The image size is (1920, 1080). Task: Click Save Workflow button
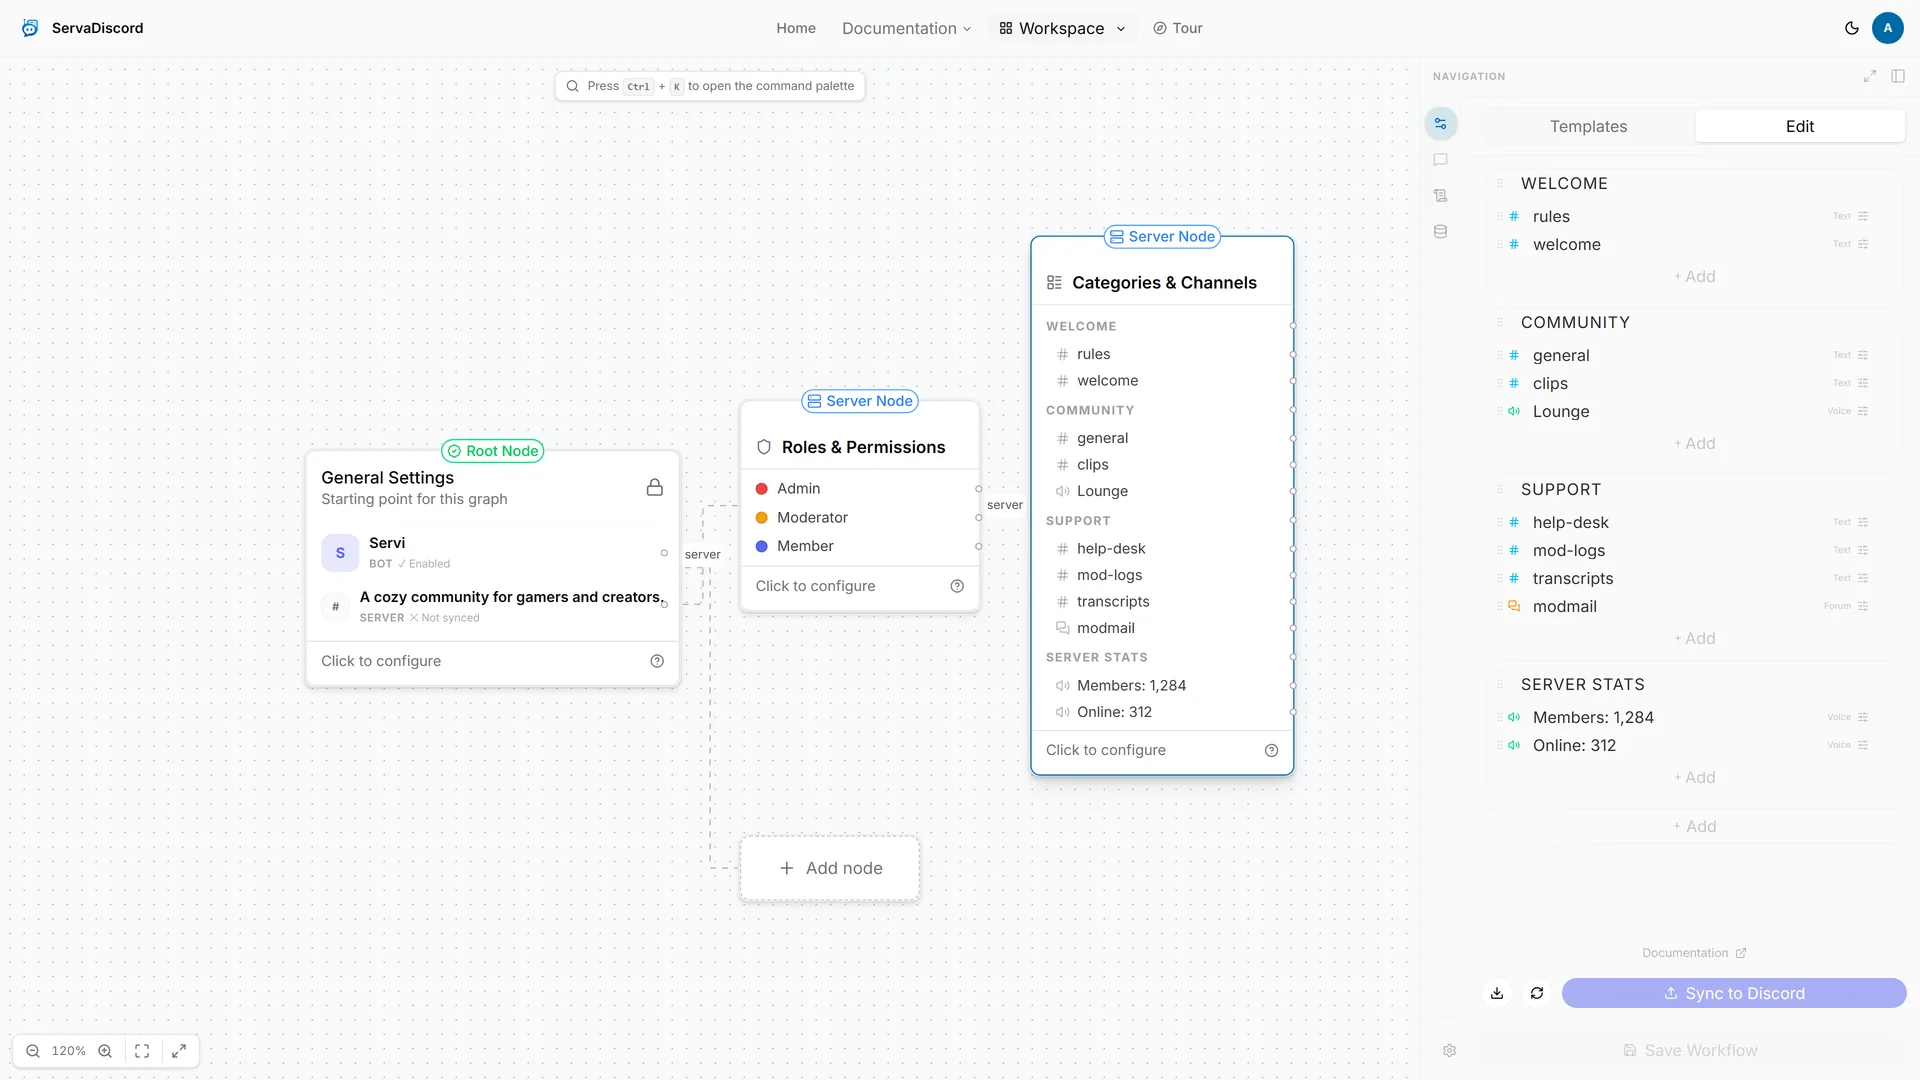(x=1689, y=1051)
